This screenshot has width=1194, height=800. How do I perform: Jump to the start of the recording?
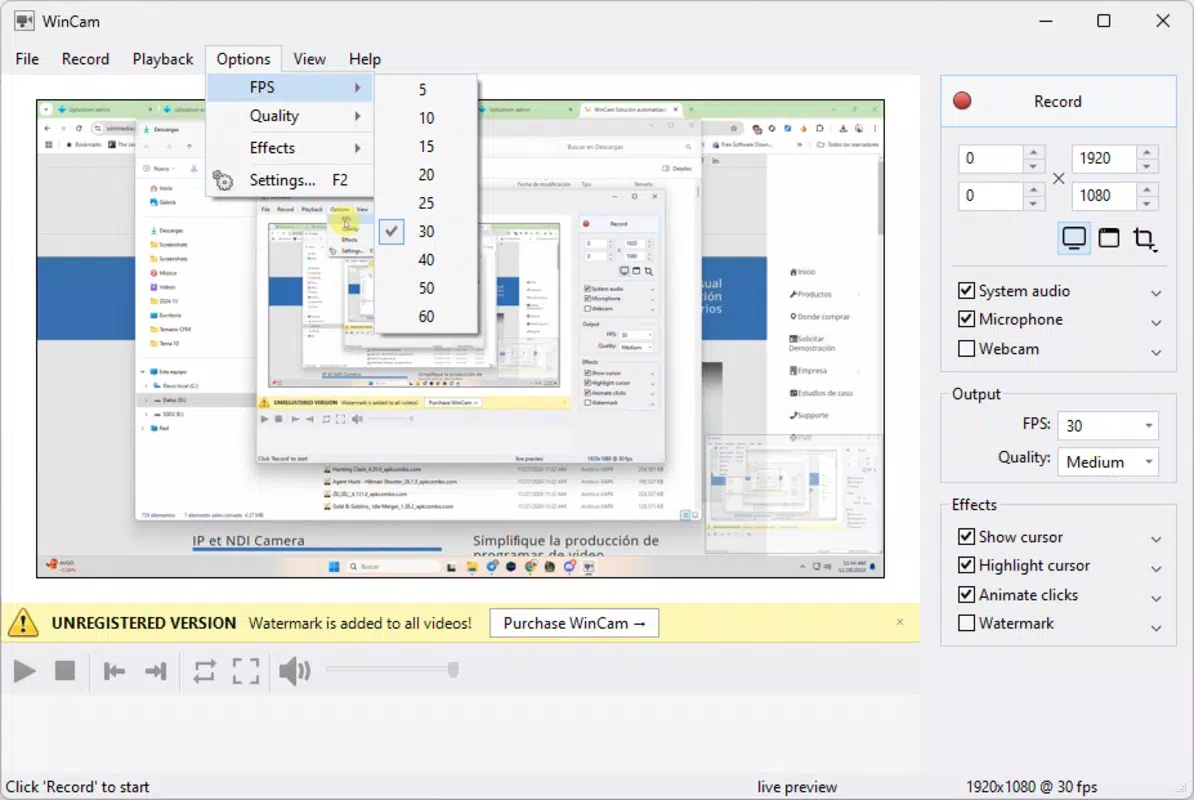click(114, 671)
